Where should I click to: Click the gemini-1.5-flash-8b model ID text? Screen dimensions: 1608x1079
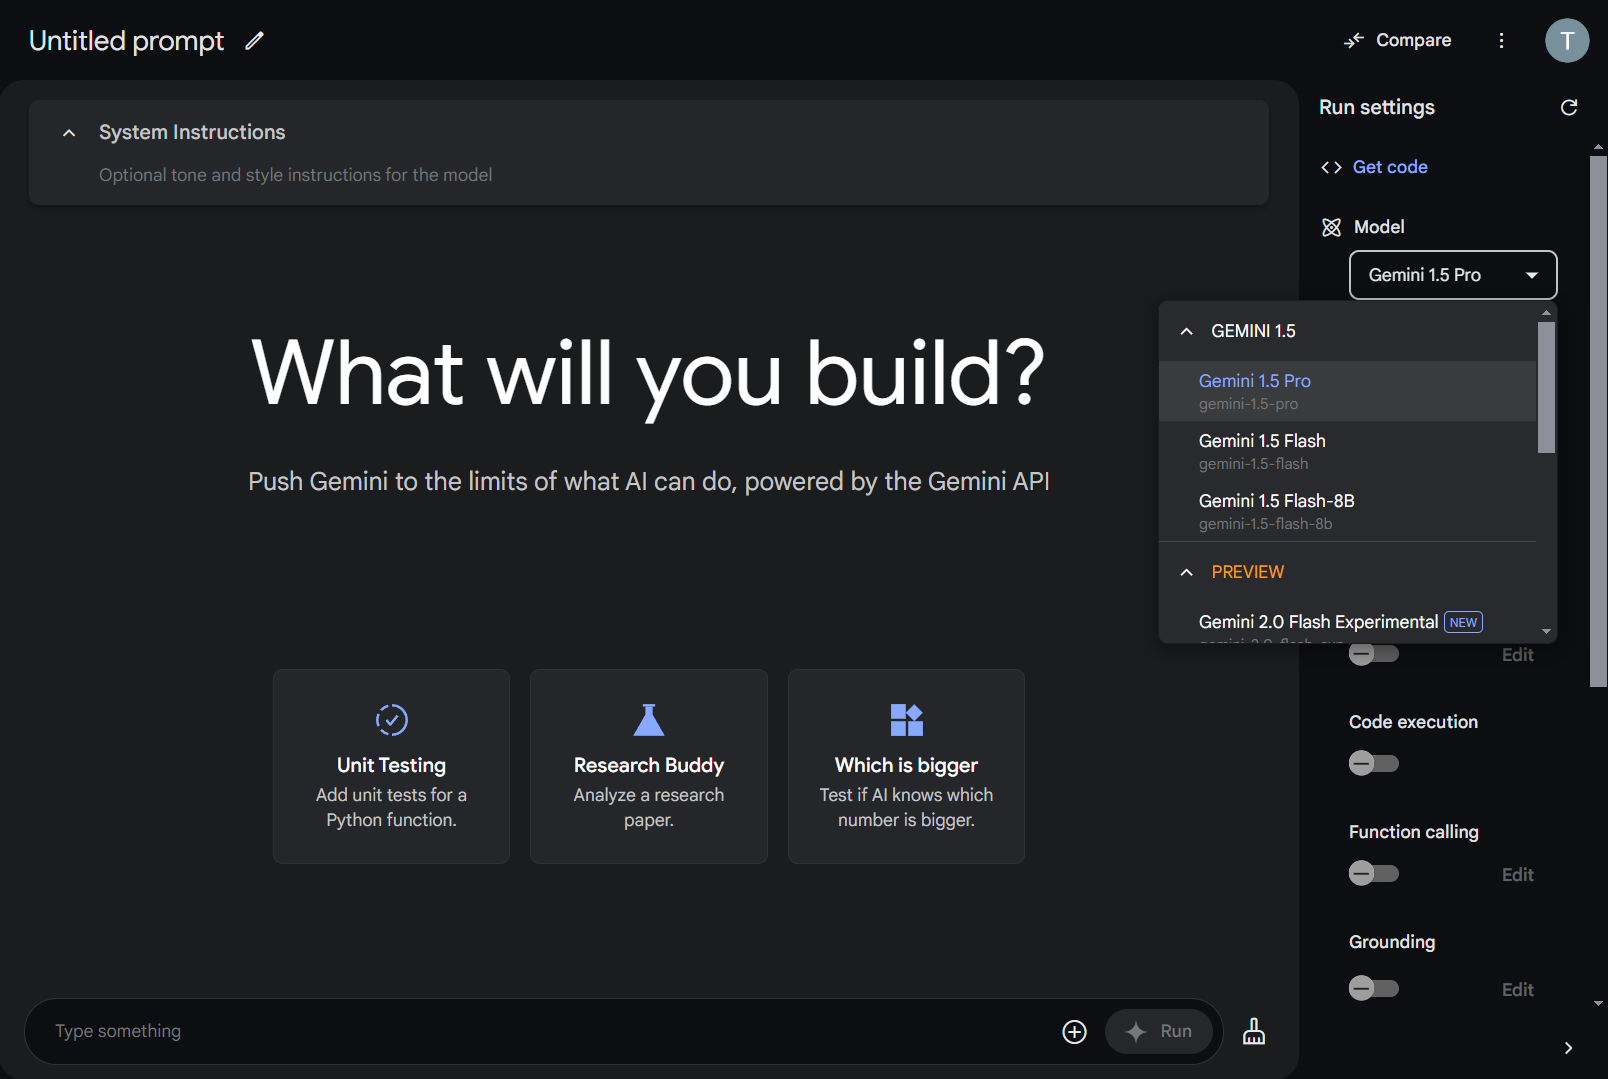[x=1265, y=524]
